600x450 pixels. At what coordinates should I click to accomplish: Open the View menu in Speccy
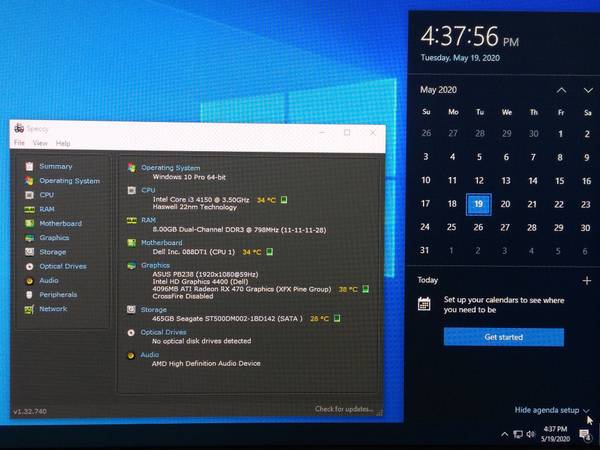pos(40,144)
